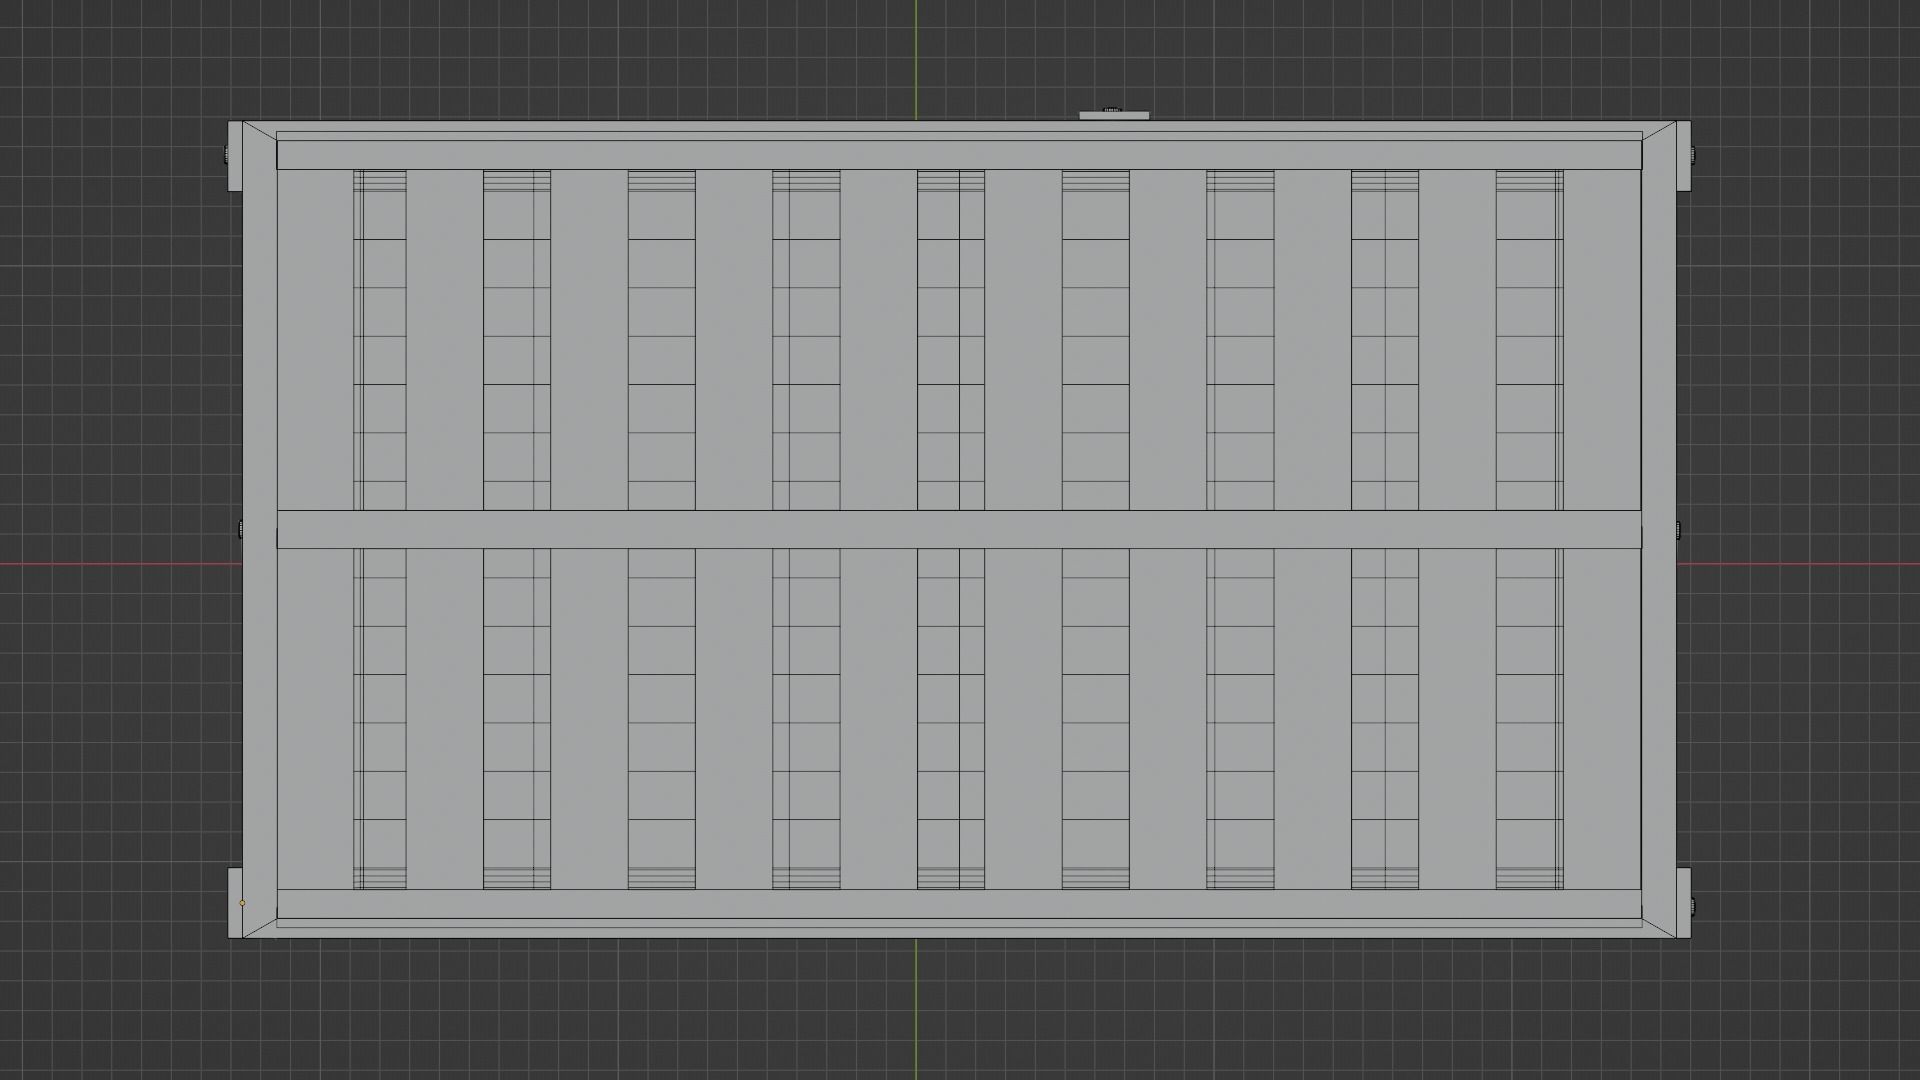This screenshot has width=1920, height=1080.
Task: Select the small bolt on right side at crossbar
Action: pos(1679,529)
